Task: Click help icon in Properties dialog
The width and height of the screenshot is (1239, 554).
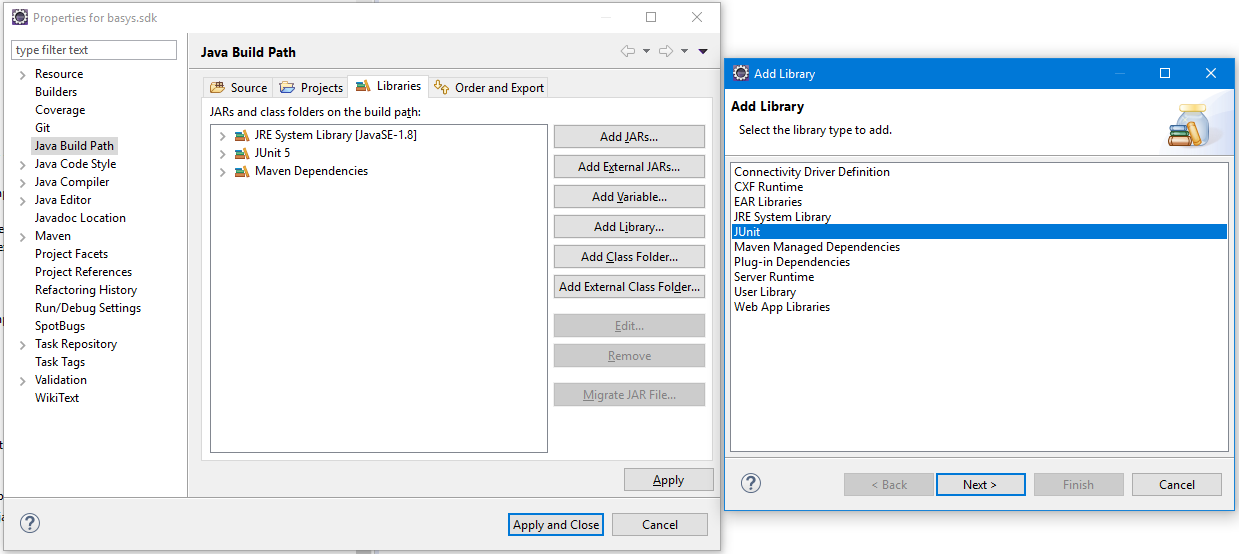Action: pos(30,523)
